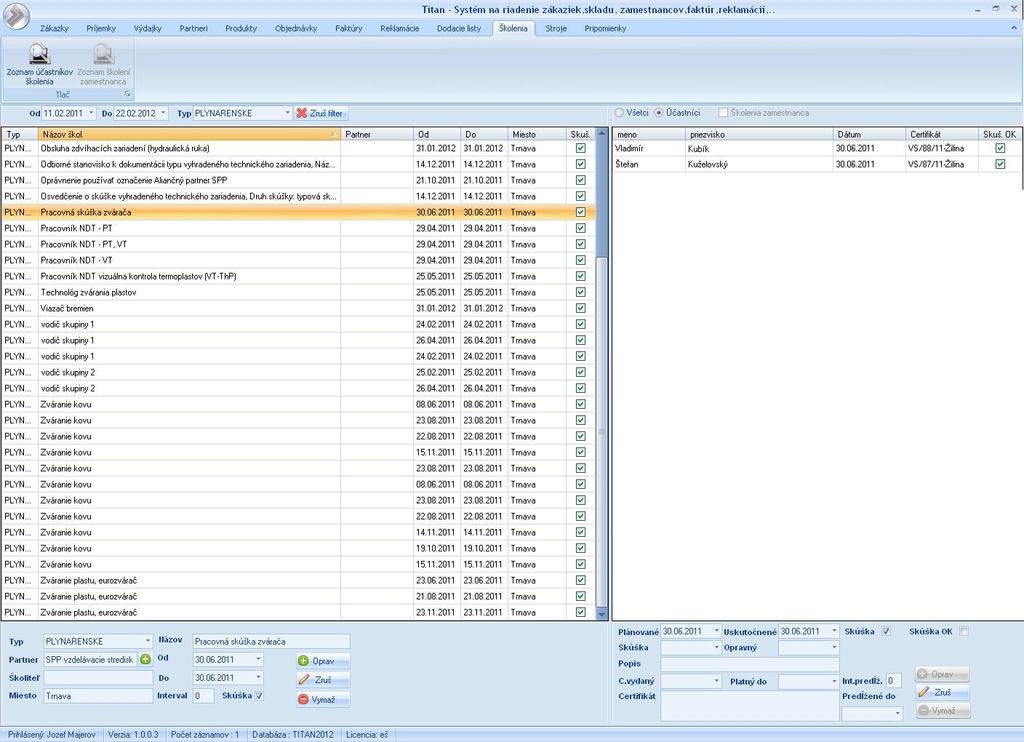Toggle Skúš. checkbox for Technológ zvárania plastov

pos(581,293)
